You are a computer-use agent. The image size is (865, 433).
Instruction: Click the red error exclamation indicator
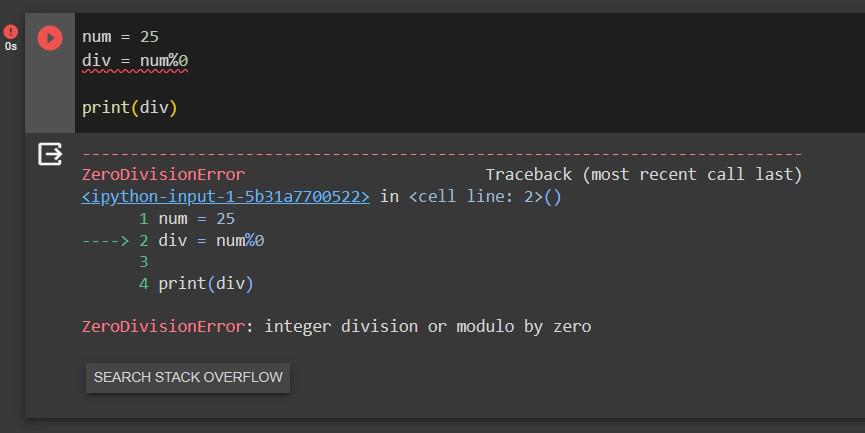coord(11,32)
